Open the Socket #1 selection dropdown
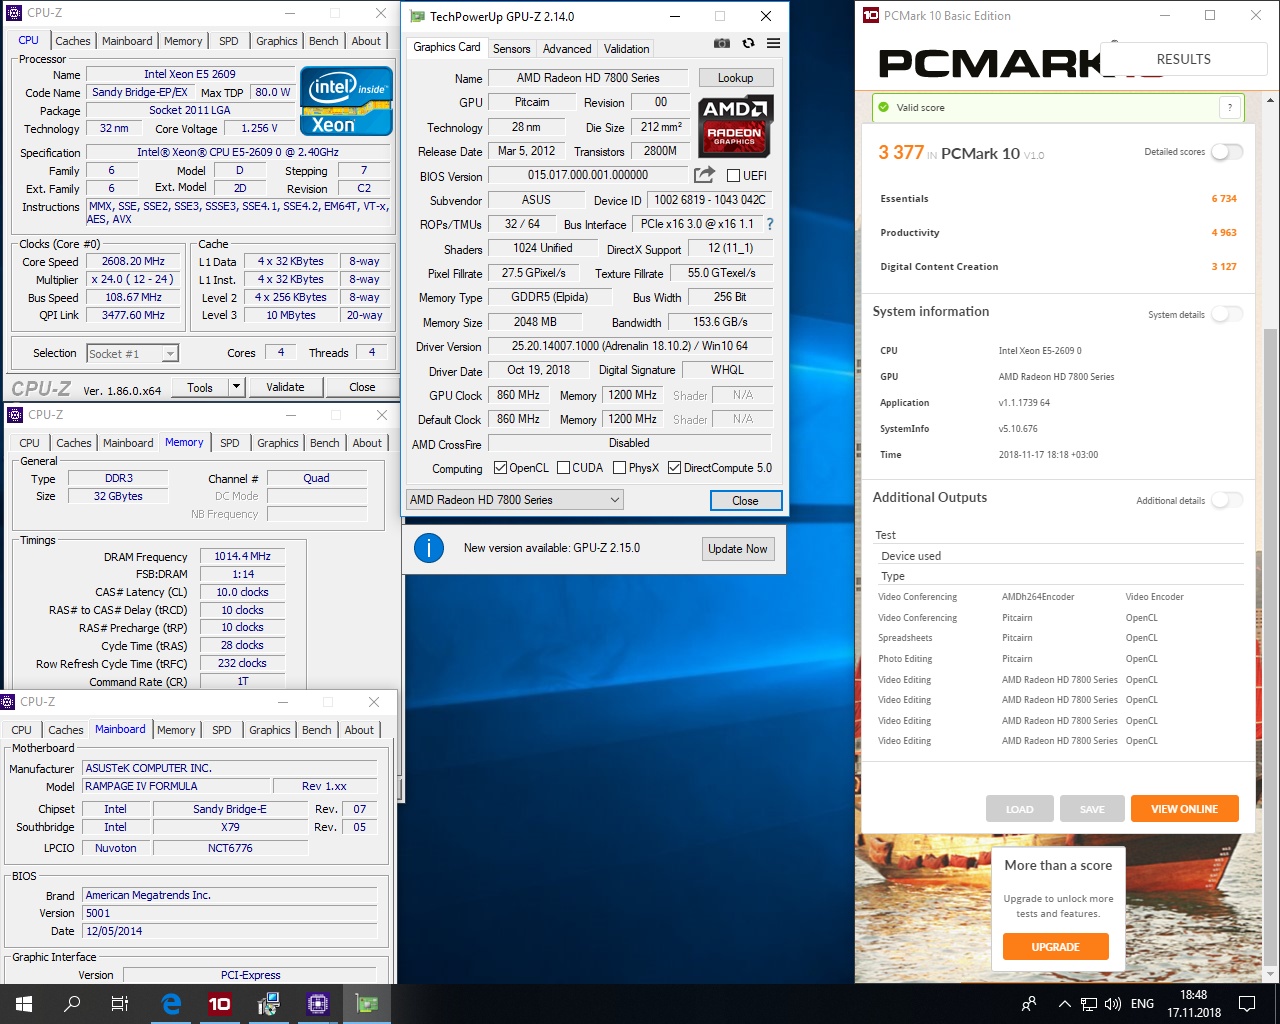1280x1024 pixels. click(133, 353)
